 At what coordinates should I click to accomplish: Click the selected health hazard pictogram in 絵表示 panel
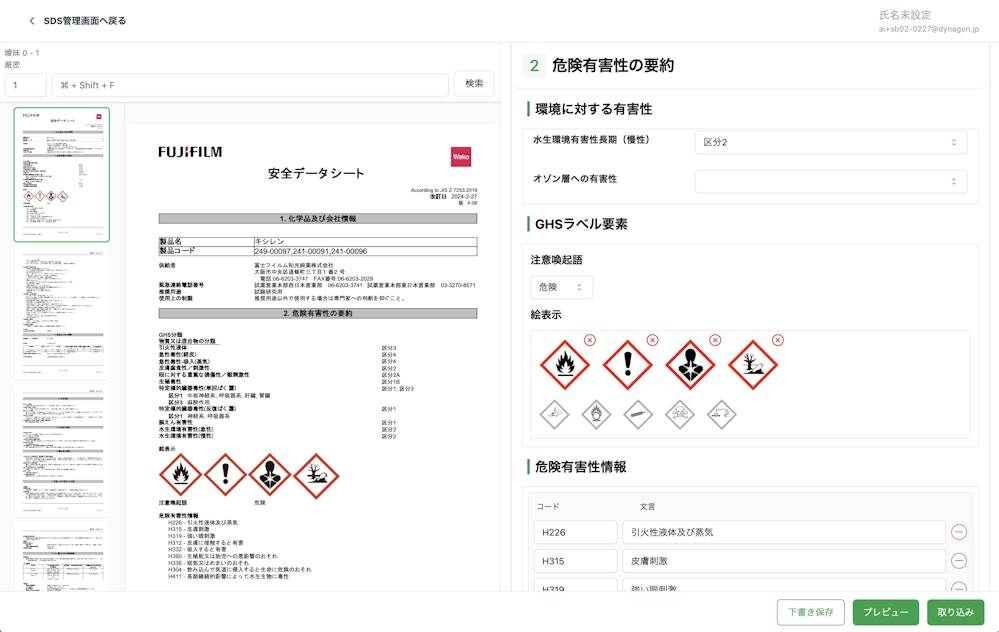pos(690,364)
